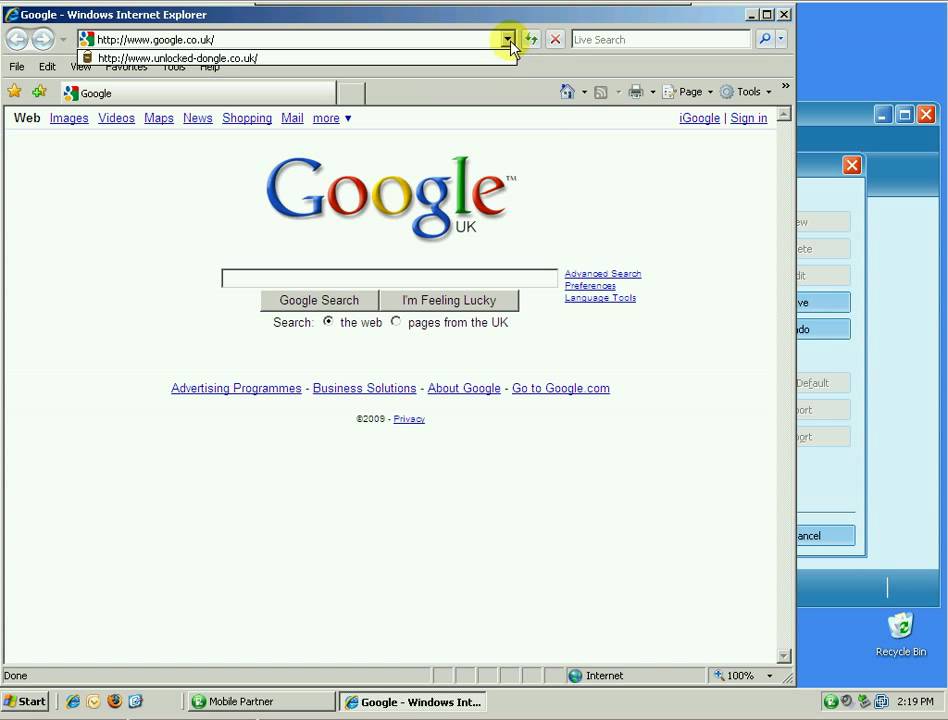Select the 'the web' radio option
This screenshot has height=720, width=948.
328,321
